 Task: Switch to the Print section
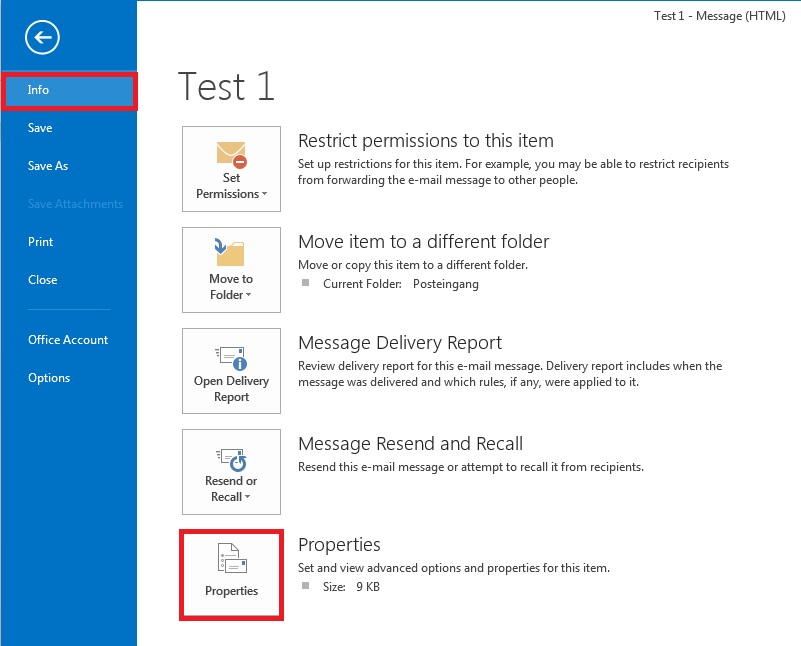point(40,241)
